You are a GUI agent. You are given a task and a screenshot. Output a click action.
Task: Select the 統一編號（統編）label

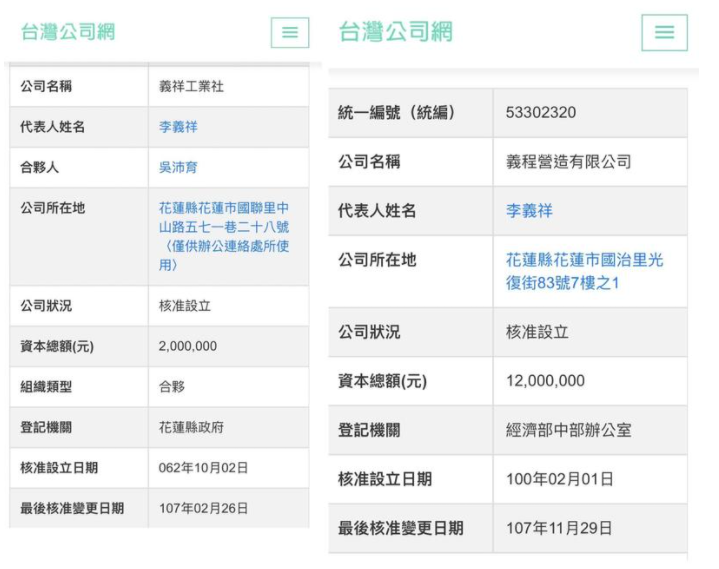(397, 112)
